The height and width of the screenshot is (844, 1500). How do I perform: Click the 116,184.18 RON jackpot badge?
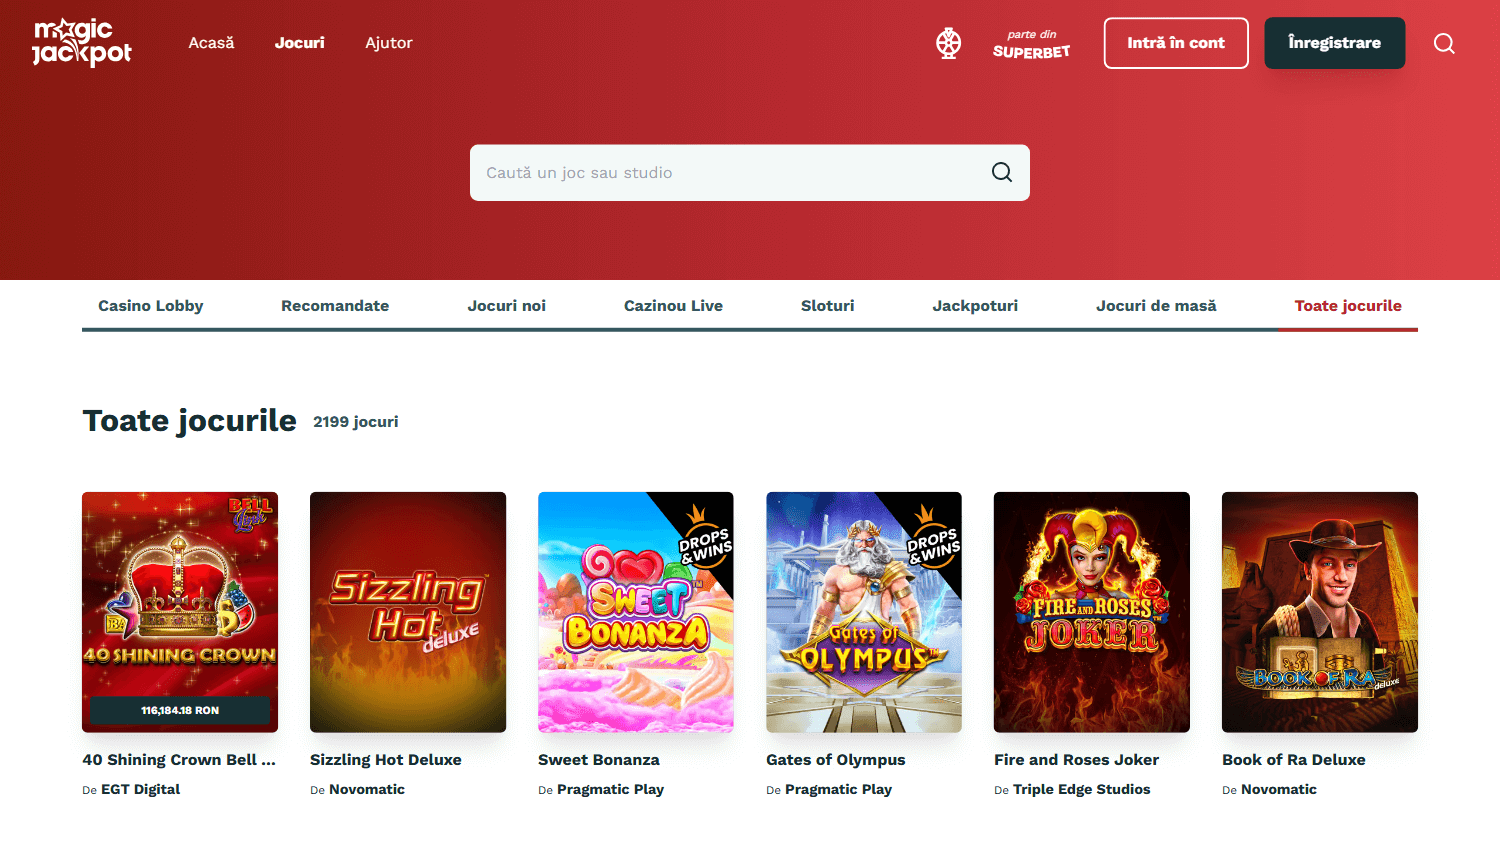pos(180,710)
